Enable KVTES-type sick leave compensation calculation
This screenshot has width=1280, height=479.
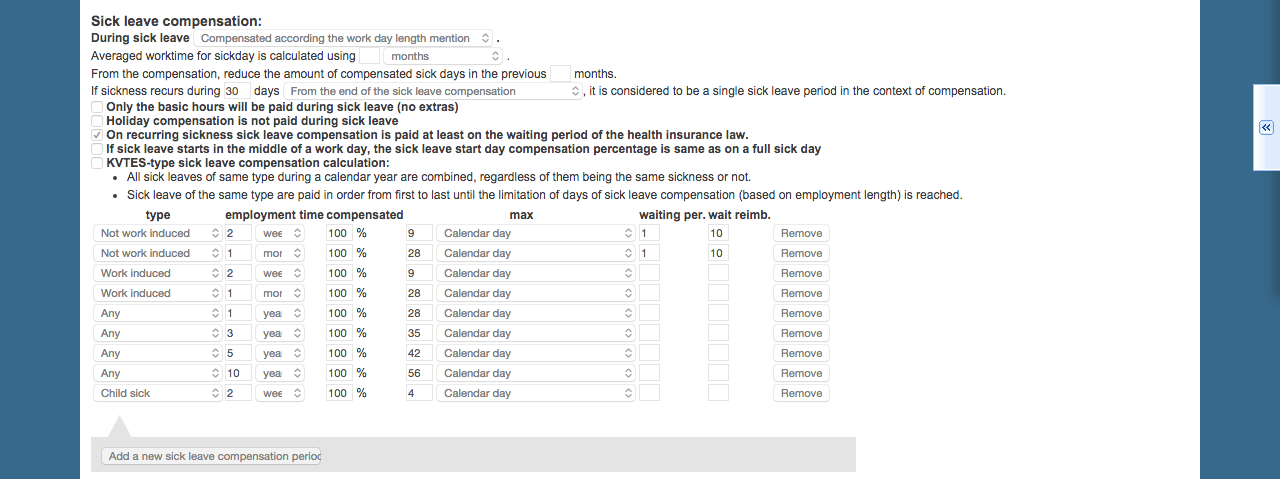pos(97,163)
